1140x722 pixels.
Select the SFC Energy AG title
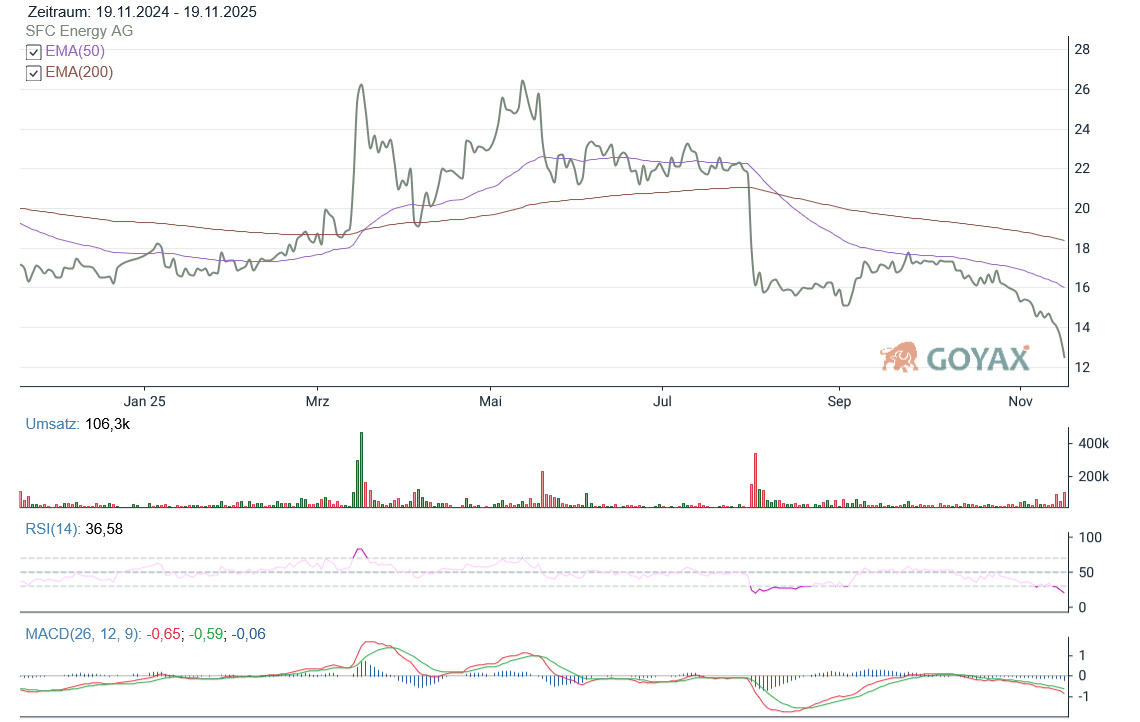tap(80, 31)
